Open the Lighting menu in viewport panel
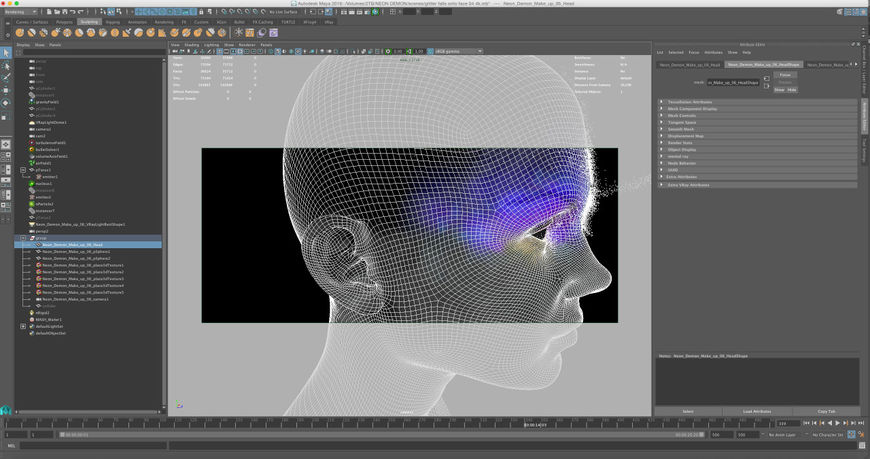 click(x=211, y=44)
